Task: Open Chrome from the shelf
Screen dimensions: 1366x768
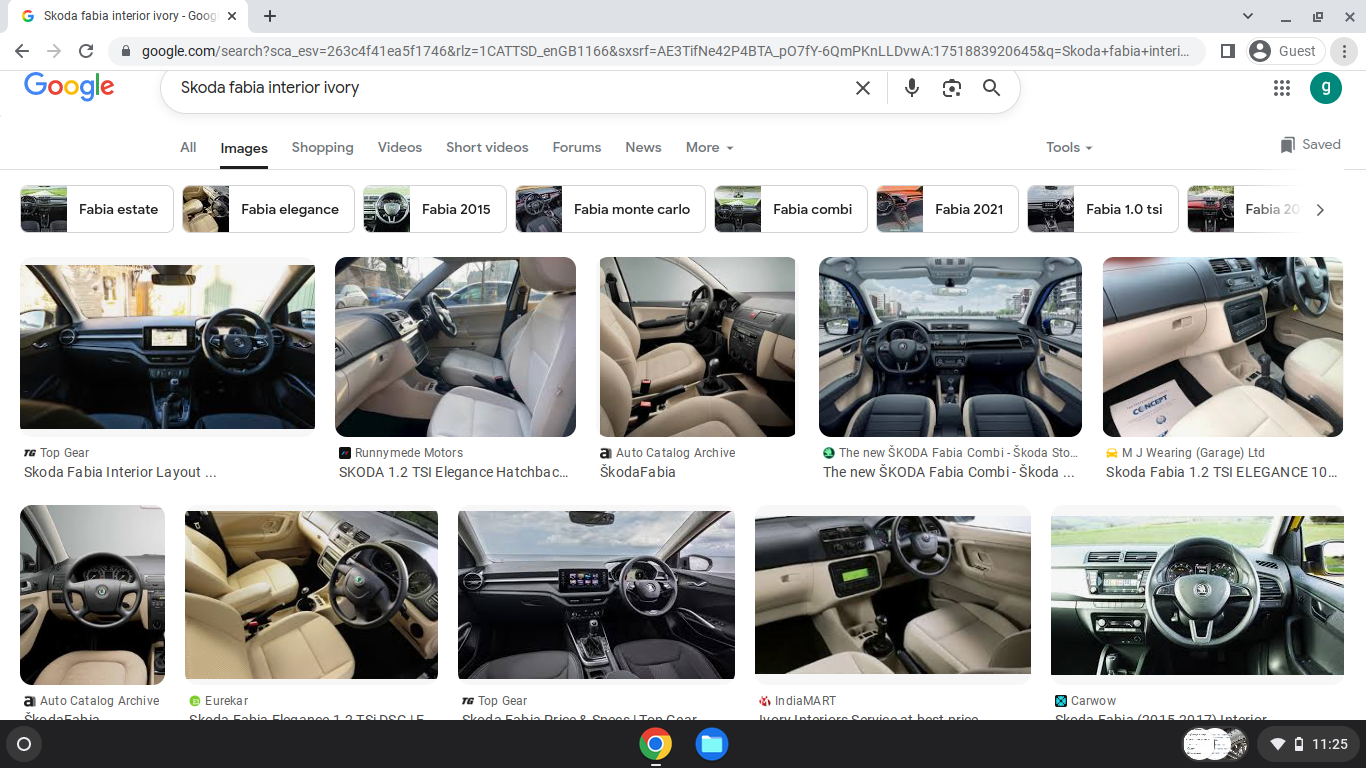Action: (x=656, y=744)
